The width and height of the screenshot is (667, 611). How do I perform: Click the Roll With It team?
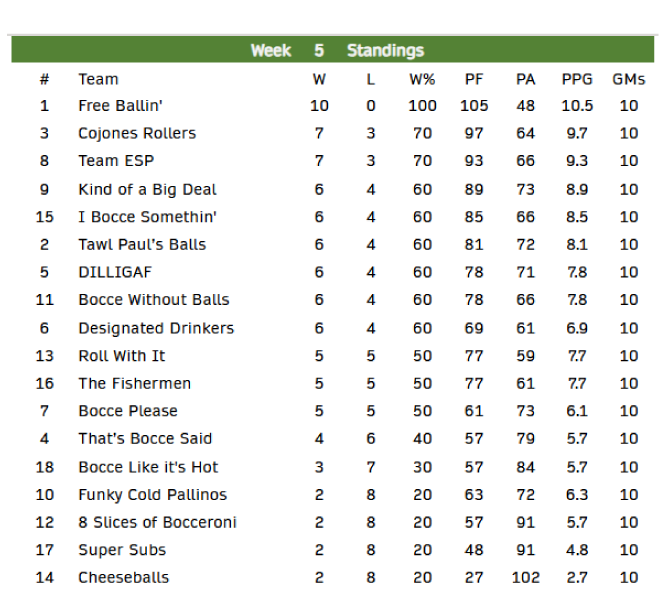tap(122, 356)
